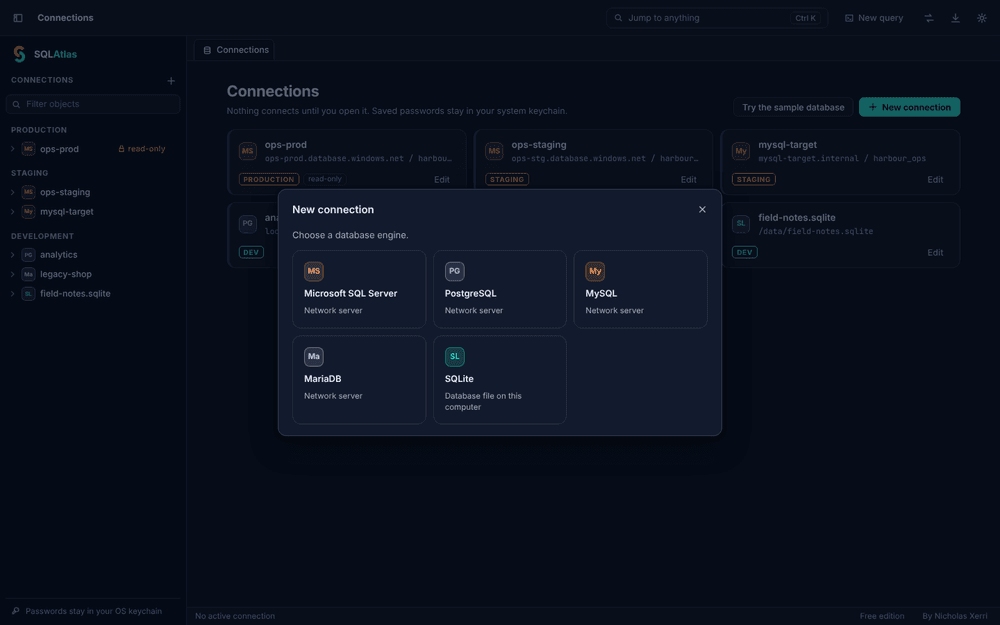
Task: Open the ops-prod connection card
Action: tap(346, 162)
